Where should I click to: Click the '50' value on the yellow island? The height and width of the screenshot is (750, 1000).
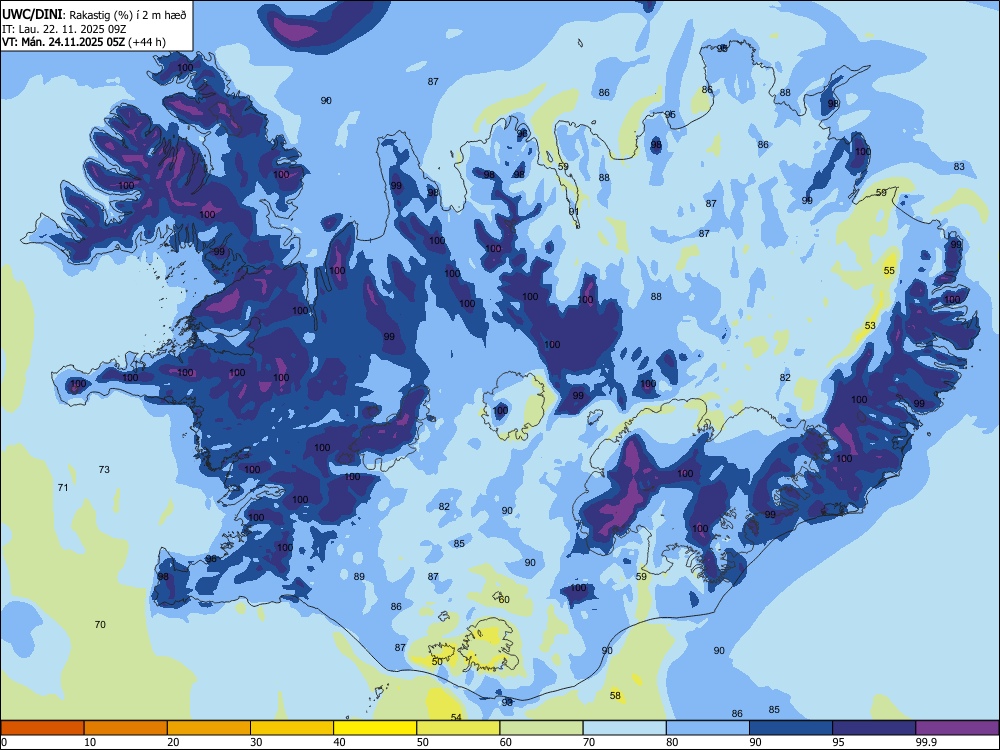[x=437, y=661]
